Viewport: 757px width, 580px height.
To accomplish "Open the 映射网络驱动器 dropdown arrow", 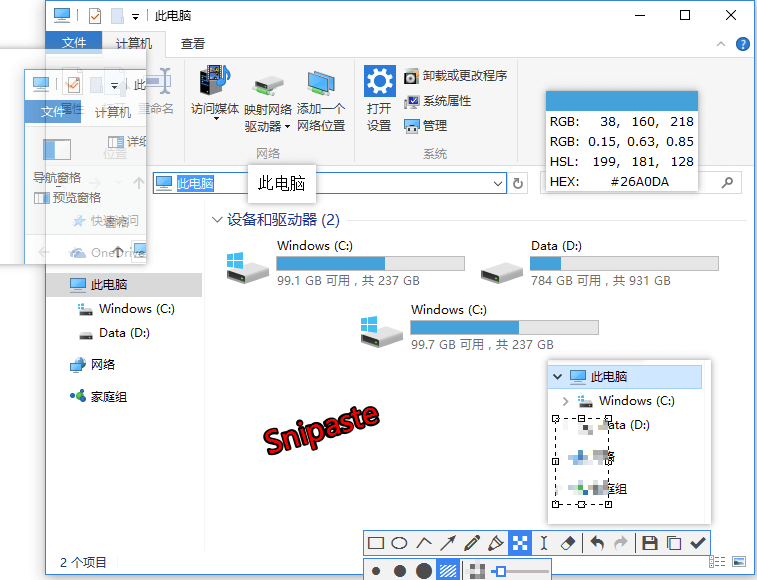I will click(287, 127).
